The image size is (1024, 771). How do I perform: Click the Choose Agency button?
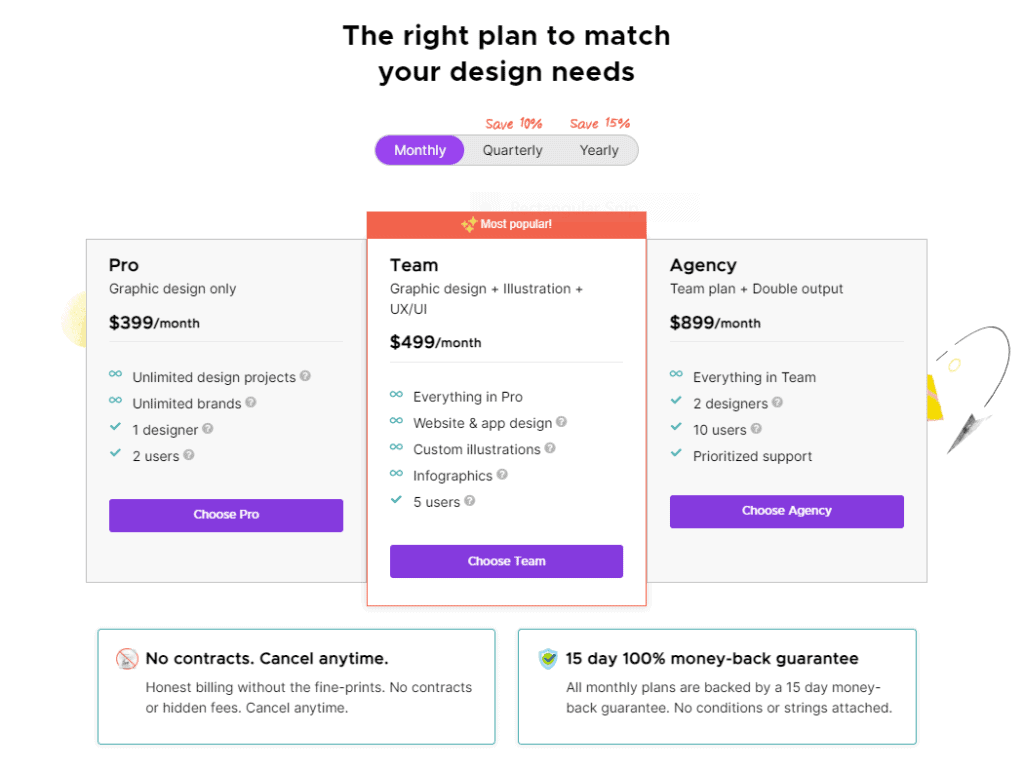click(x=786, y=511)
